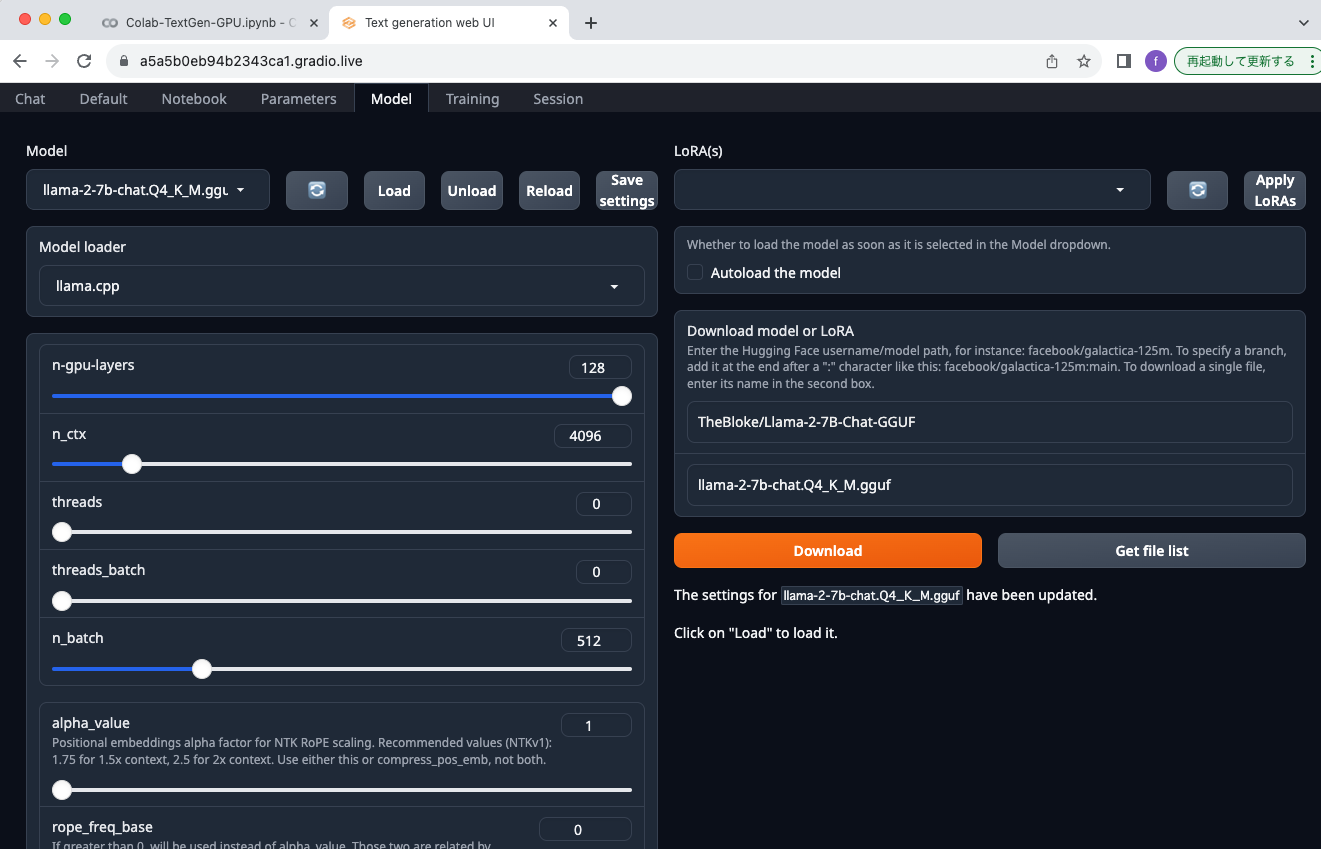The height and width of the screenshot is (849, 1321).
Task: Focus the rope_freq_base number box
Action: [586, 829]
